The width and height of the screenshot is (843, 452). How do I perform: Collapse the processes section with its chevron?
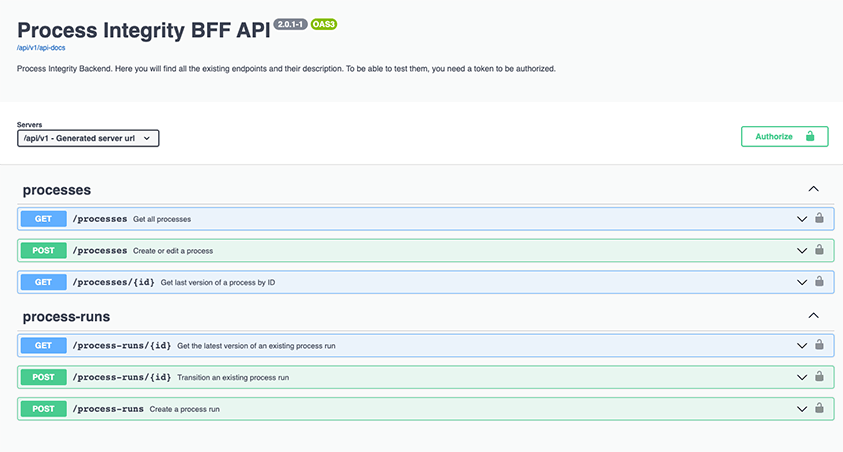tap(813, 189)
